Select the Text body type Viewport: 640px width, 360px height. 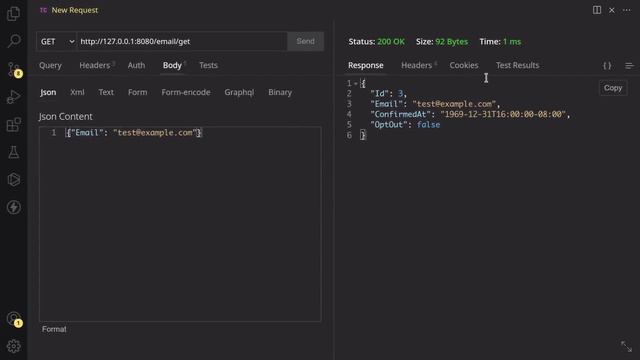pyautogui.click(x=106, y=92)
